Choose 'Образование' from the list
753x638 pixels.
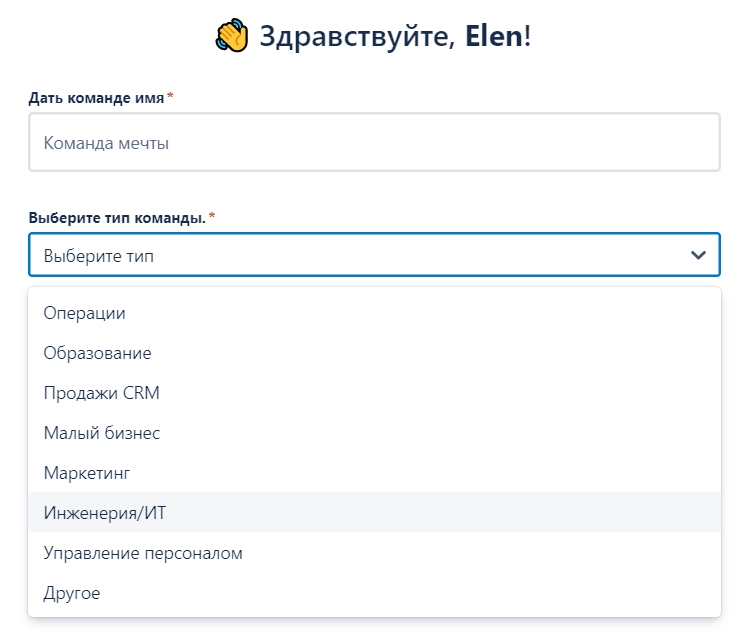tap(98, 353)
